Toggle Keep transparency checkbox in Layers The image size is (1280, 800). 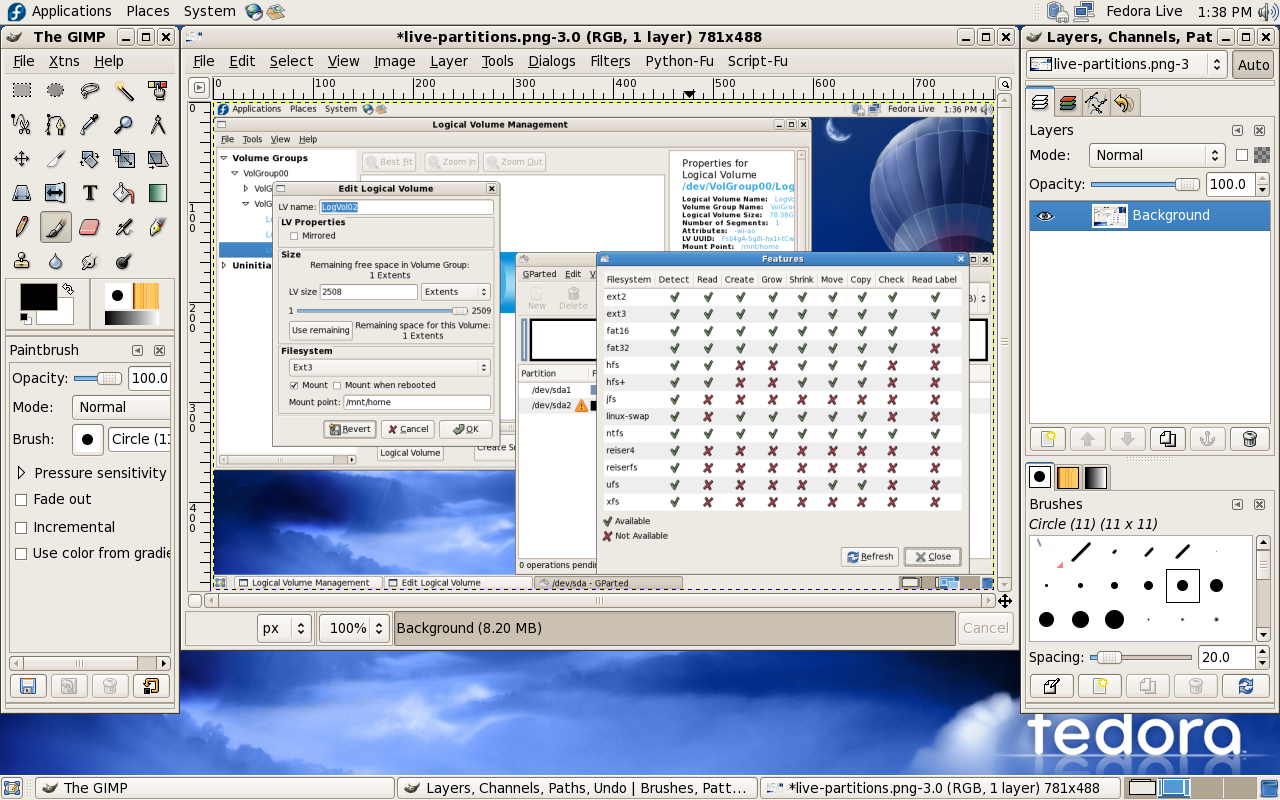coord(1242,155)
